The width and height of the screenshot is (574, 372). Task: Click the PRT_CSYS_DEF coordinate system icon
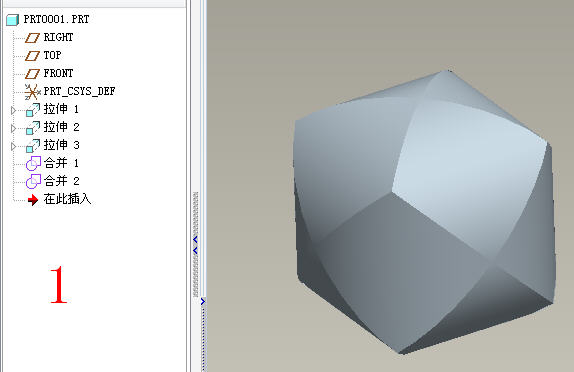click(32, 92)
